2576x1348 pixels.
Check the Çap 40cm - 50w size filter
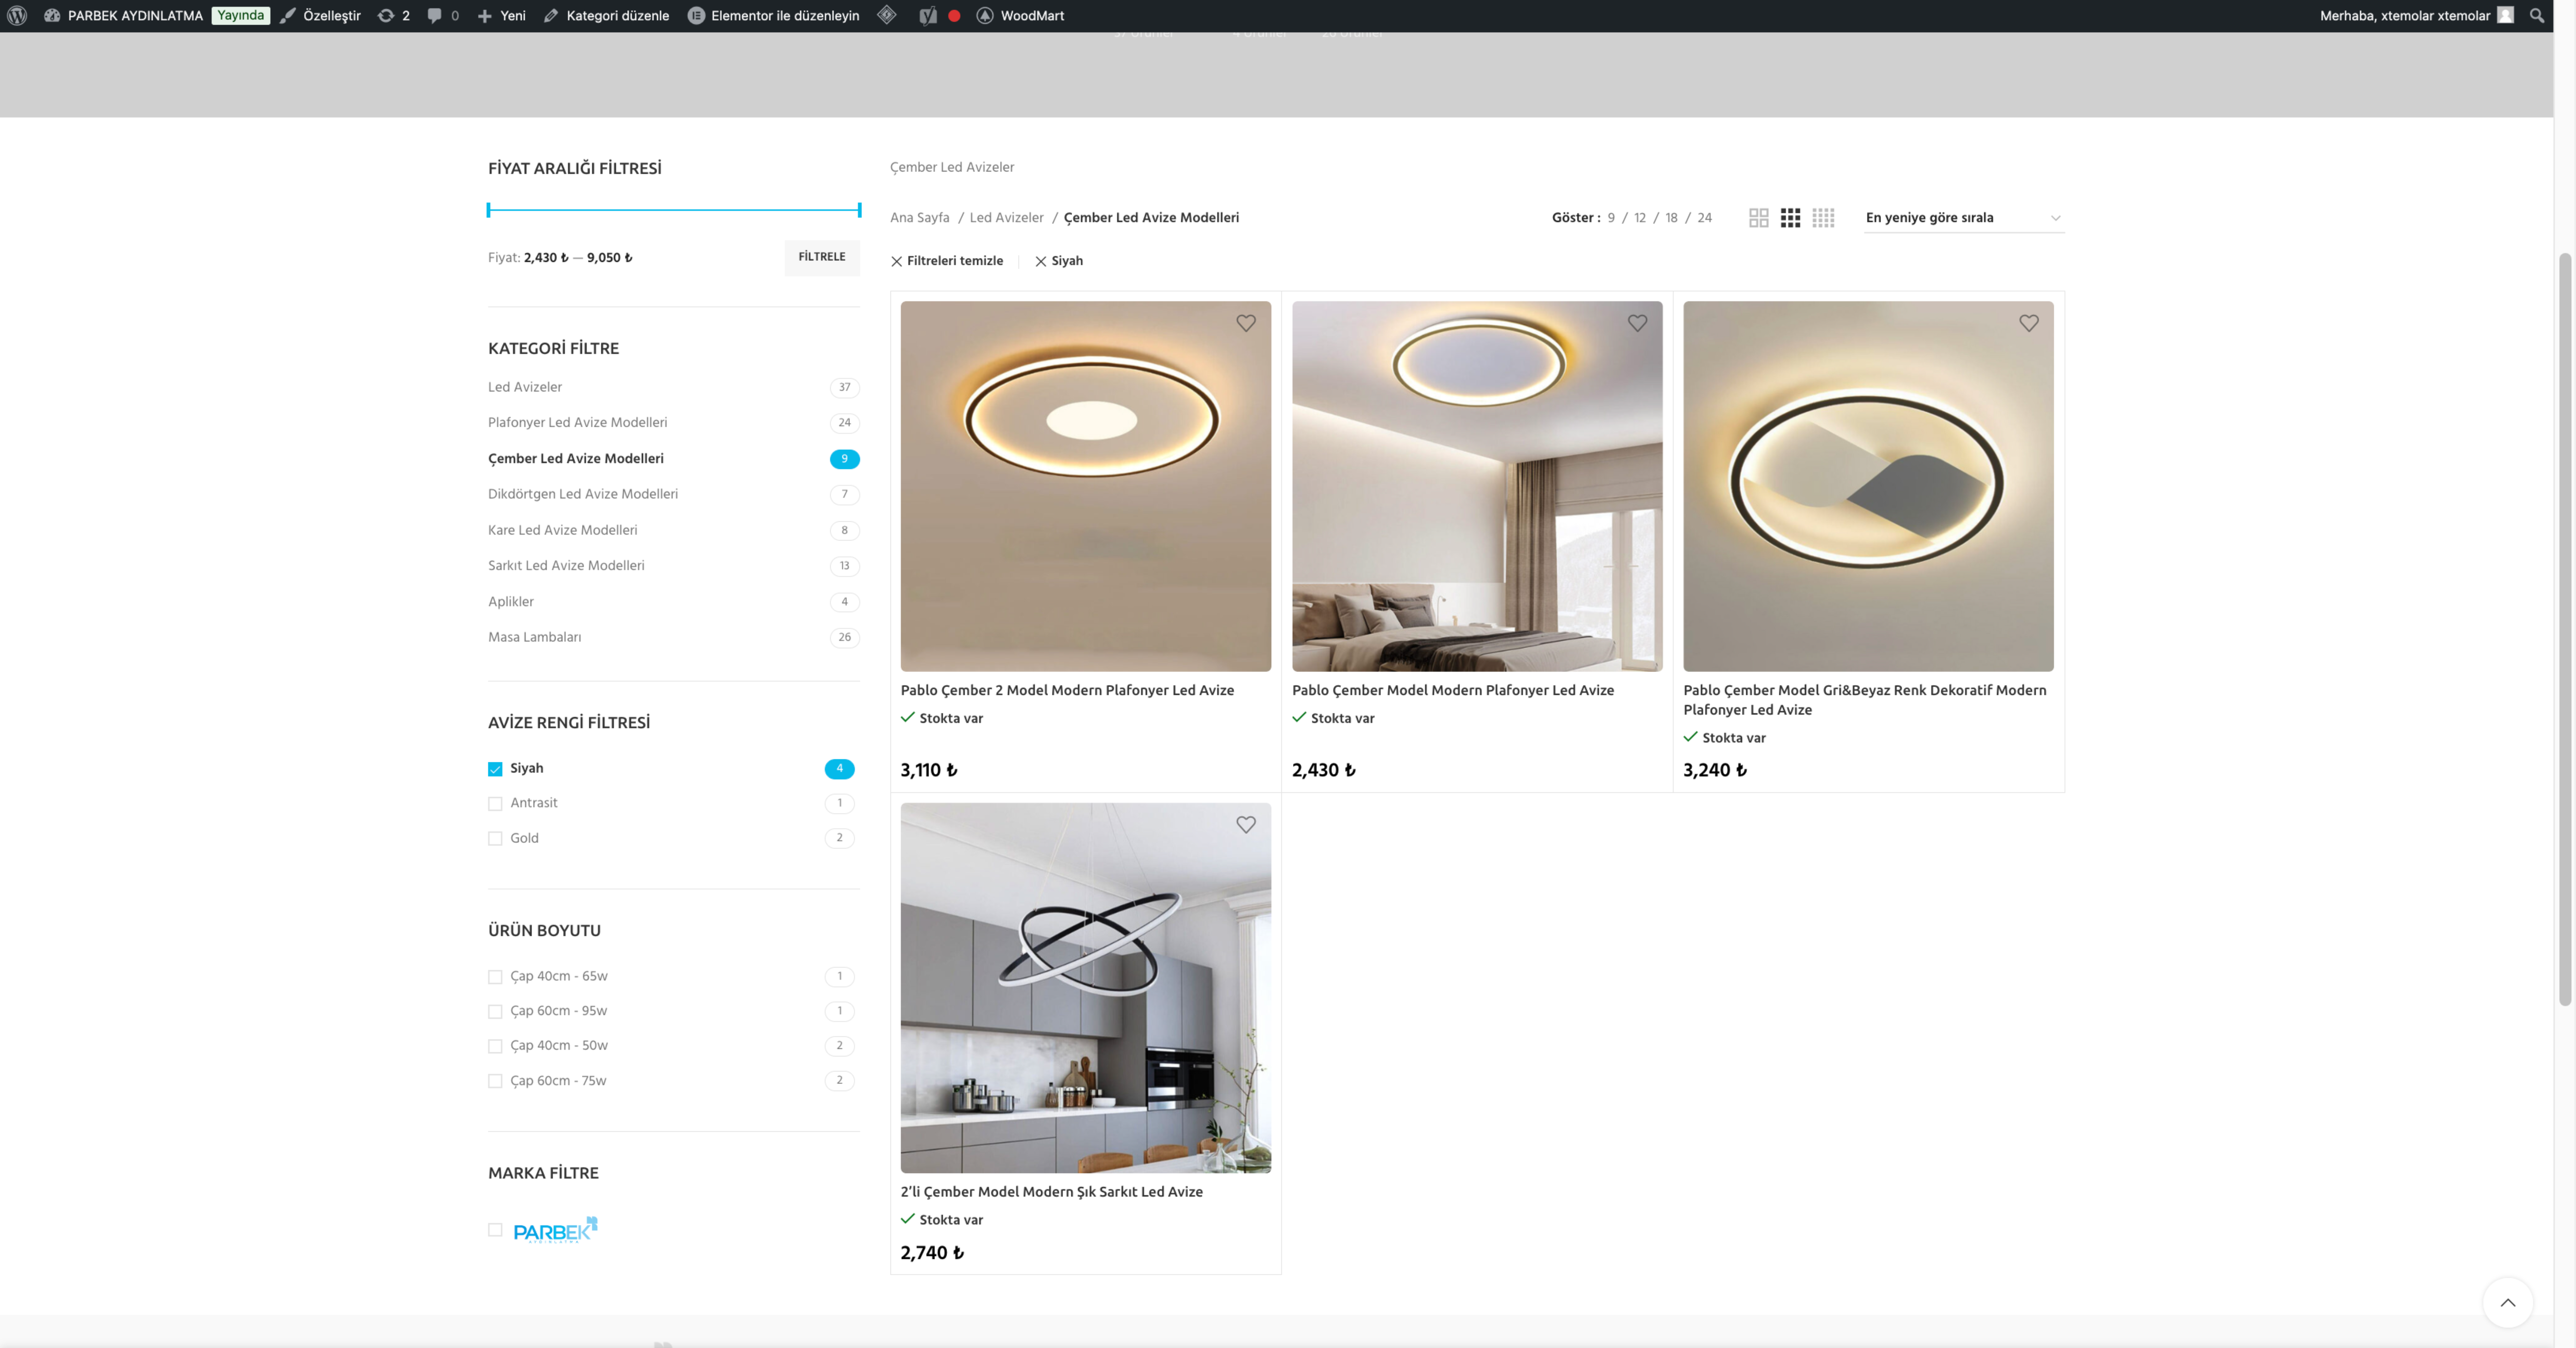pyautogui.click(x=495, y=1046)
